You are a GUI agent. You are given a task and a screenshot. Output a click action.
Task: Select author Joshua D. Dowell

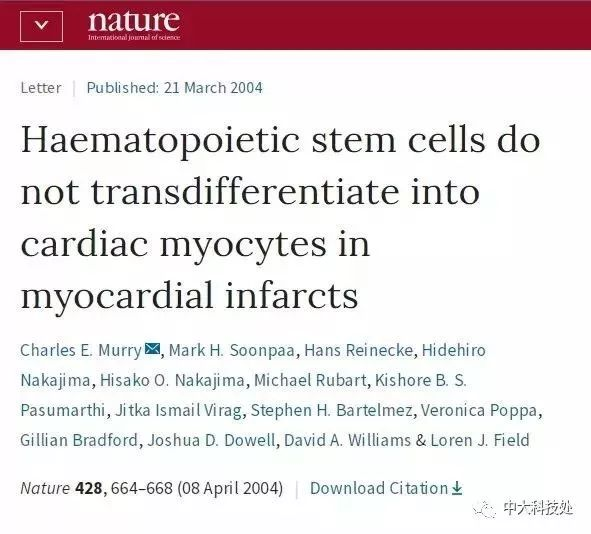point(211,440)
